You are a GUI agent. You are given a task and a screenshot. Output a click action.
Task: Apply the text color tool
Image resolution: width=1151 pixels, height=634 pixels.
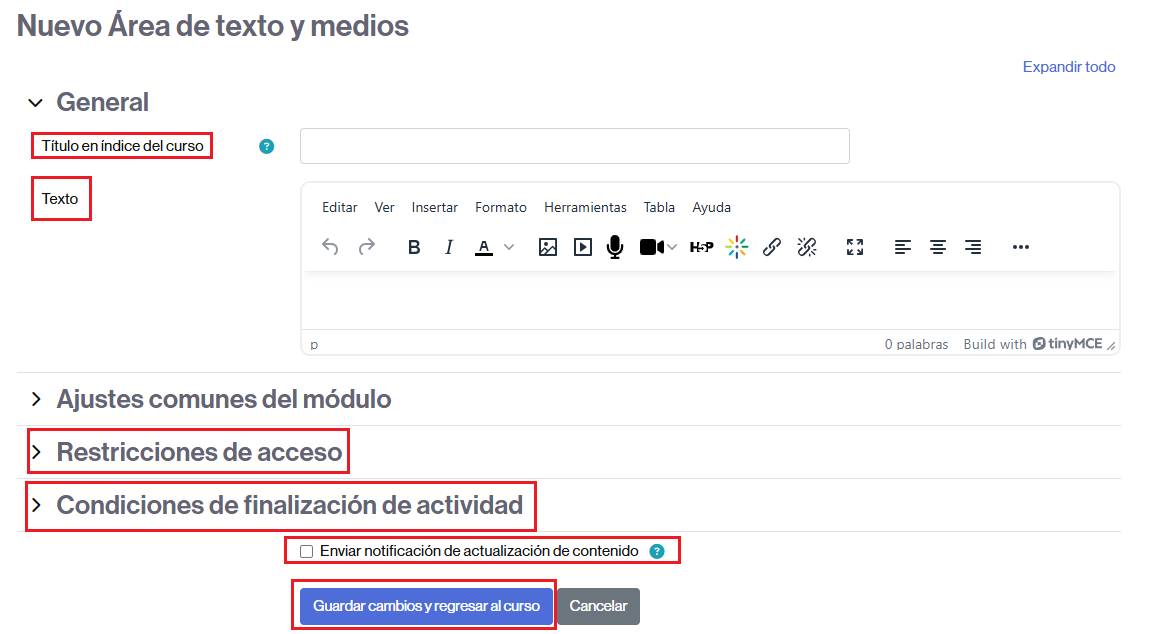(x=484, y=247)
